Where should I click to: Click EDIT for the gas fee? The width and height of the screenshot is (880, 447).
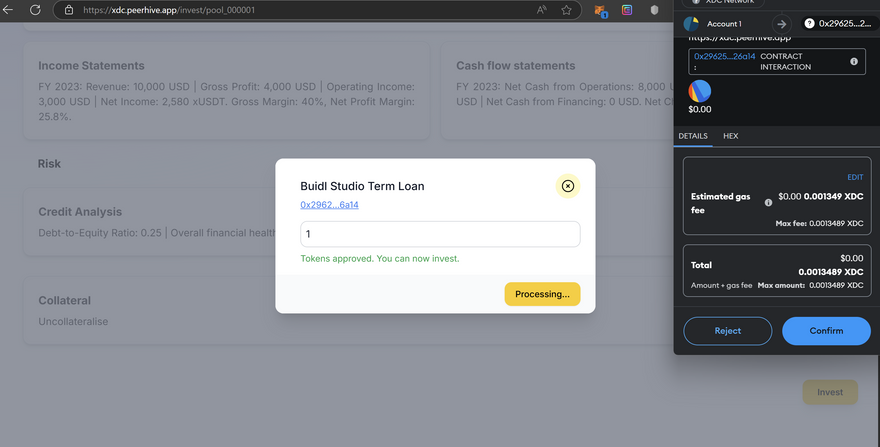(x=855, y=177)
